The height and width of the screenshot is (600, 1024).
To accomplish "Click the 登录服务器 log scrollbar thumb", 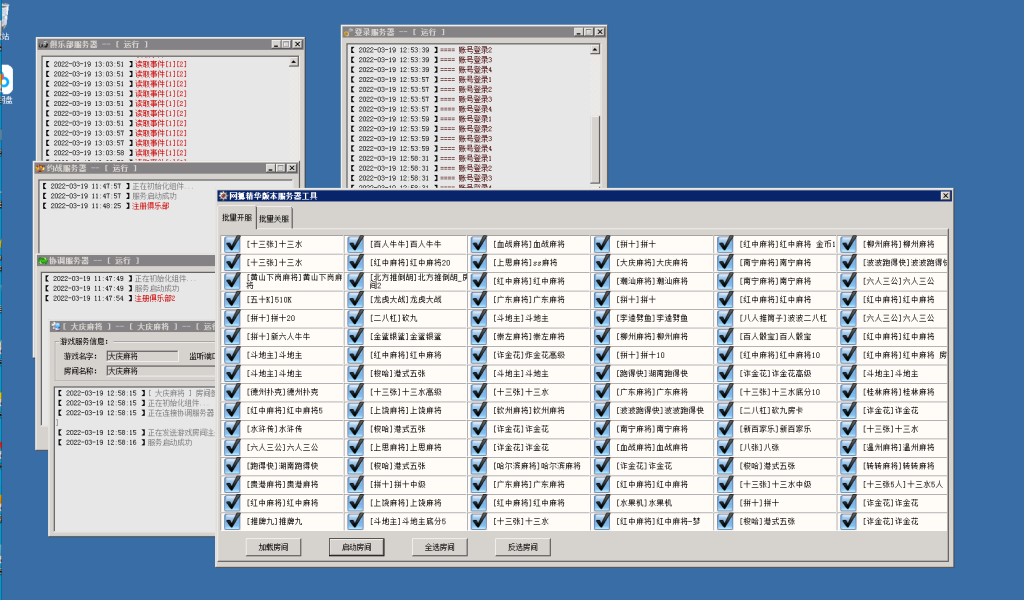I will click(596, 148).
